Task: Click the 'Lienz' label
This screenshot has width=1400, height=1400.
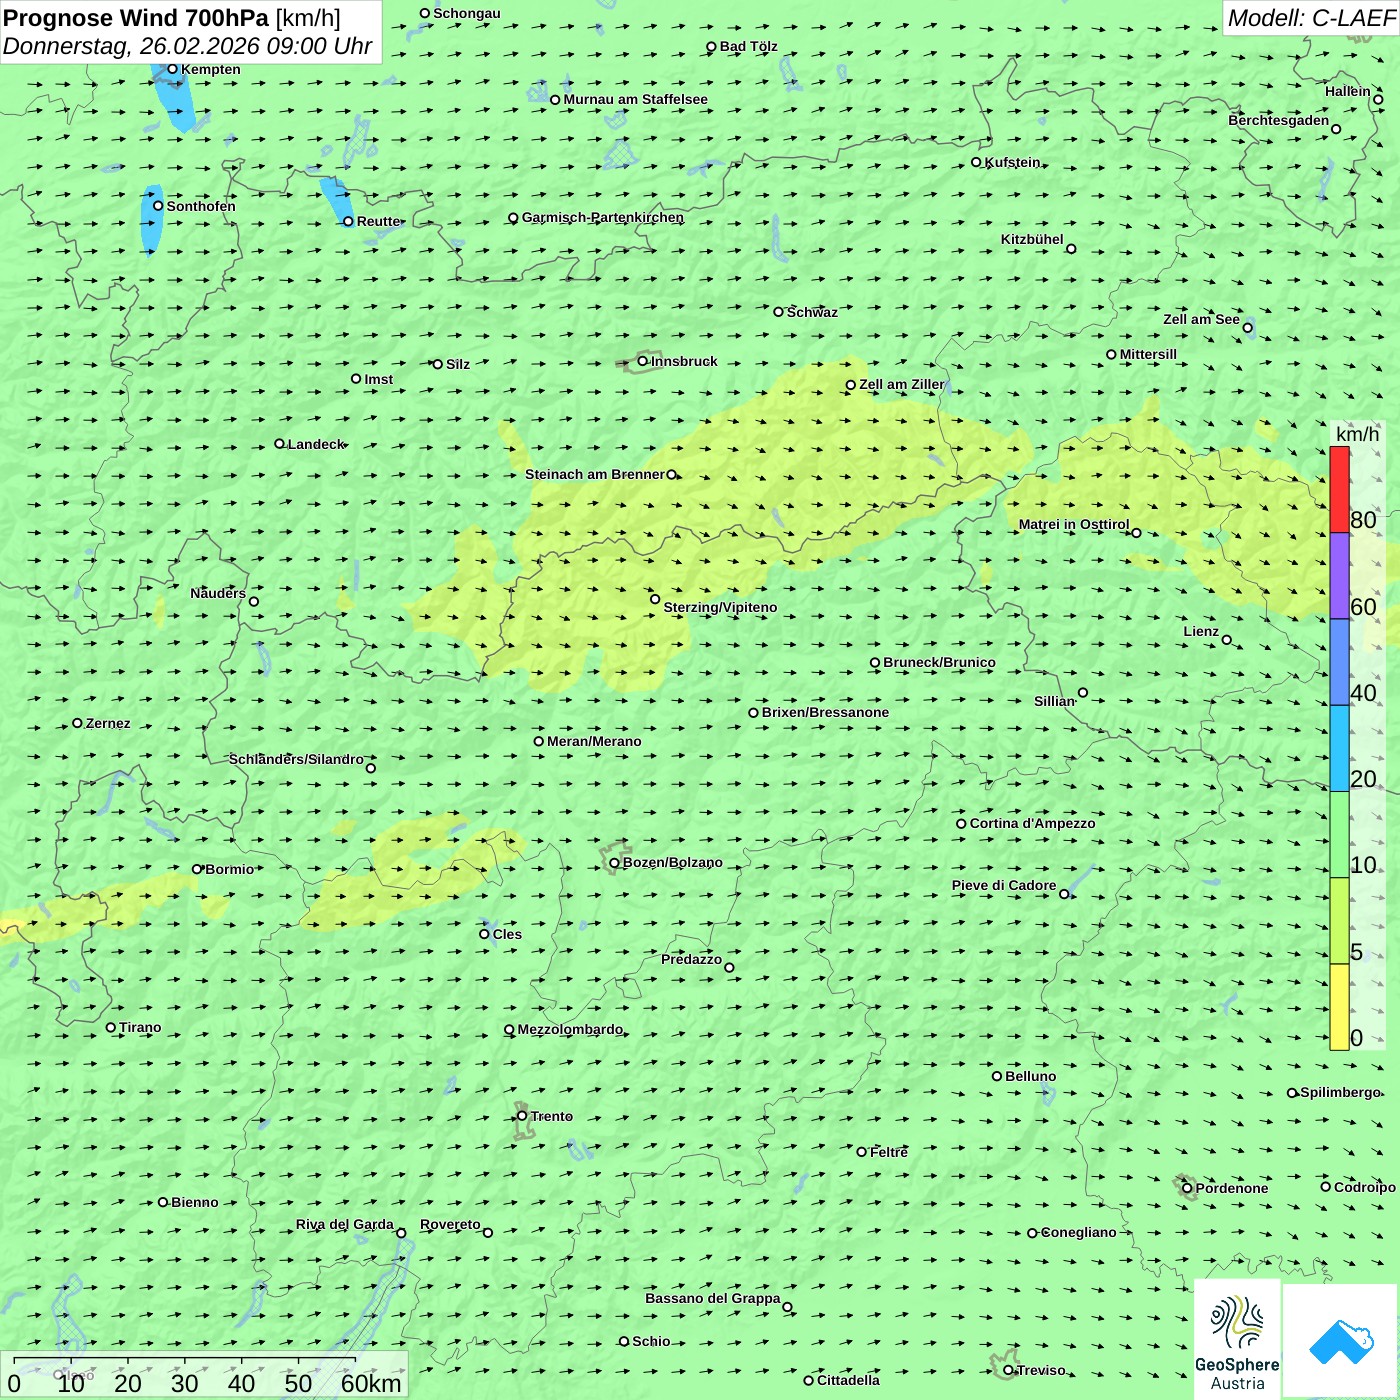Action: pos(1201,631)
